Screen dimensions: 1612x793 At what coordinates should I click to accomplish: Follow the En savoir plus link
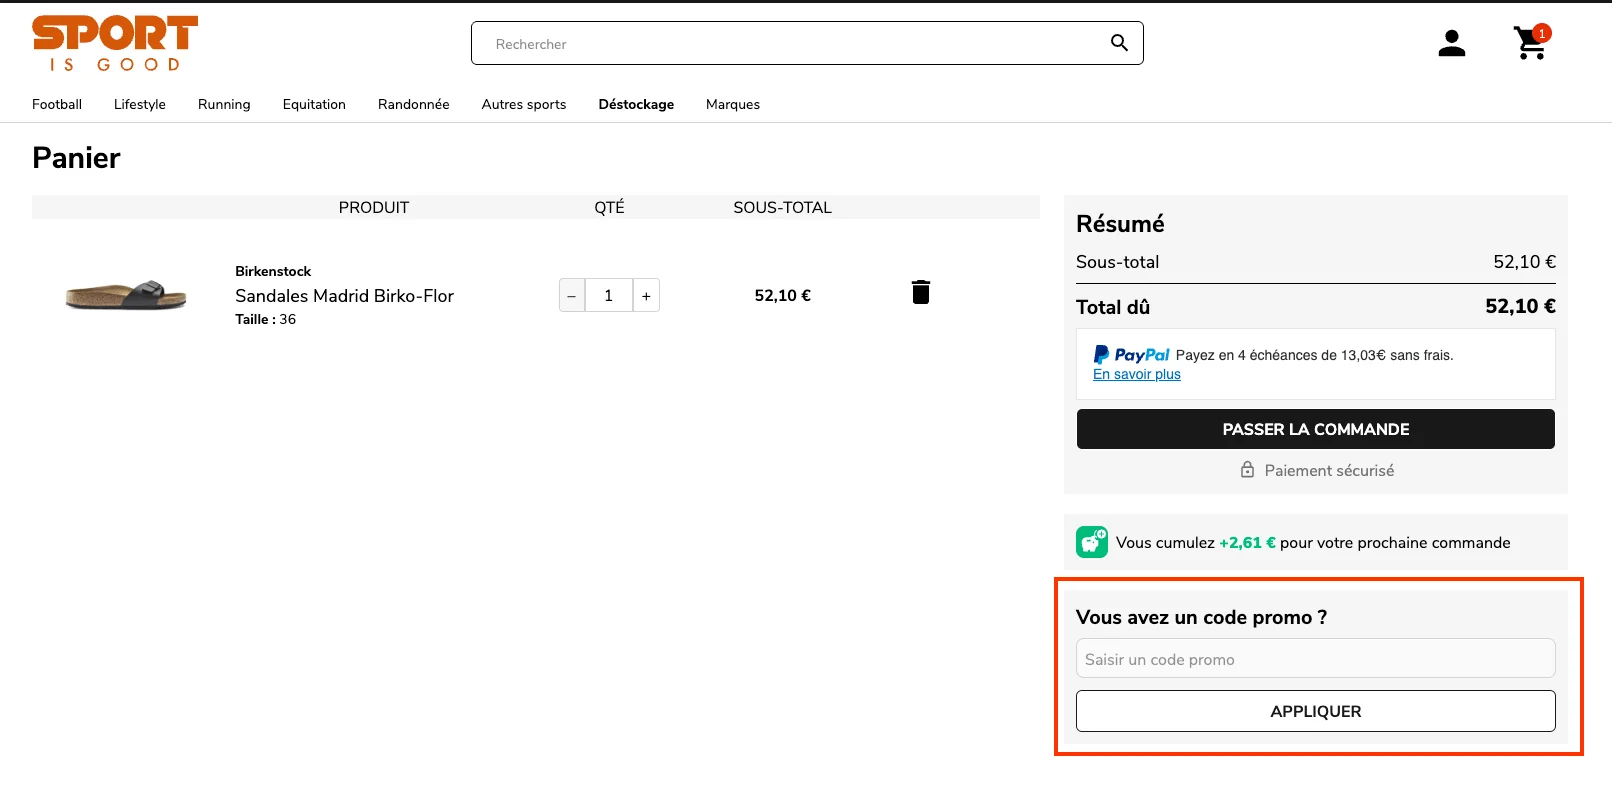pos(1137,374)
